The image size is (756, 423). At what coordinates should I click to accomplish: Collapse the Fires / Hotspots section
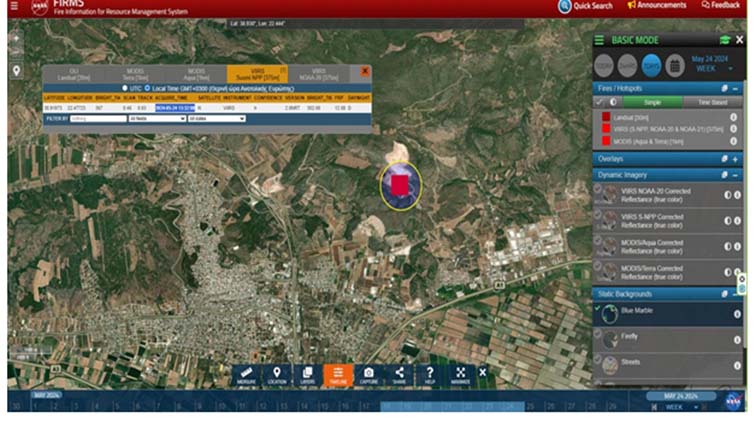pos(735,89)
